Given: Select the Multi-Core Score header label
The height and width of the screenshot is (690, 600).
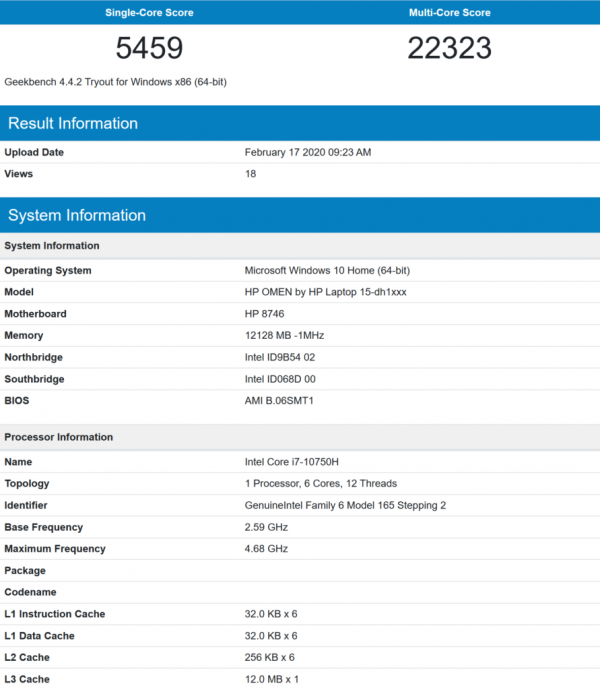Looking at the screenshot, I should click(449, 13).
